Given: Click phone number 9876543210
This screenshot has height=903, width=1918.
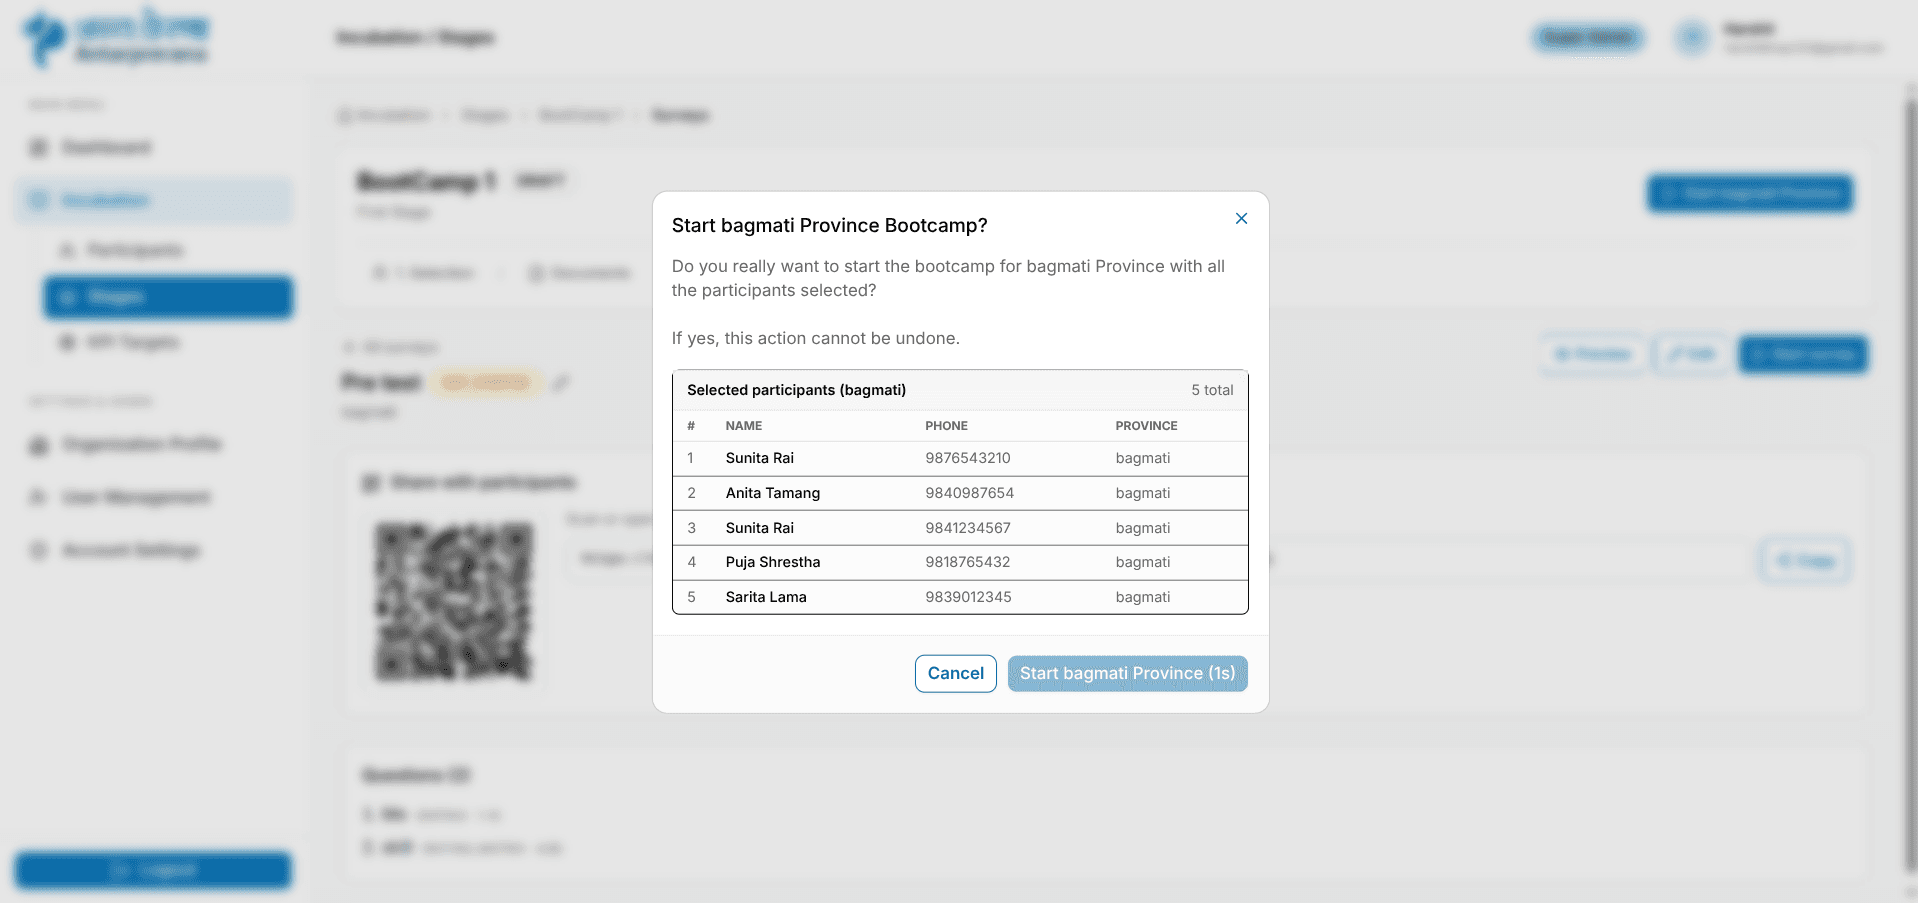Looking at the screenshot, I should pos(968,458).
